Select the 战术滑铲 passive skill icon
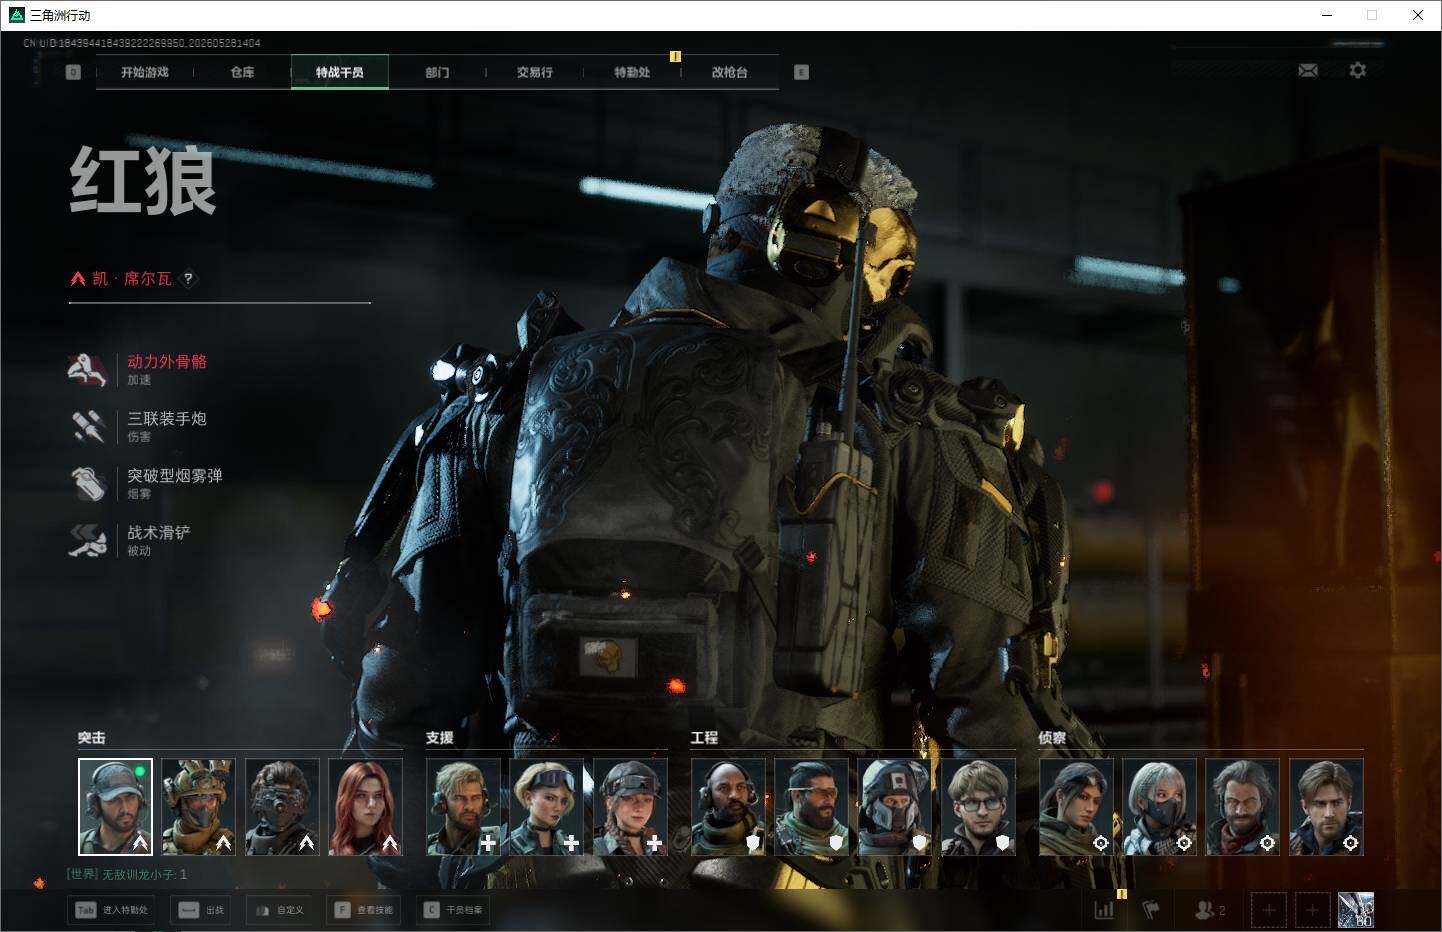Viewport: 1442px width, 932px height. click(x=88, y=540)
